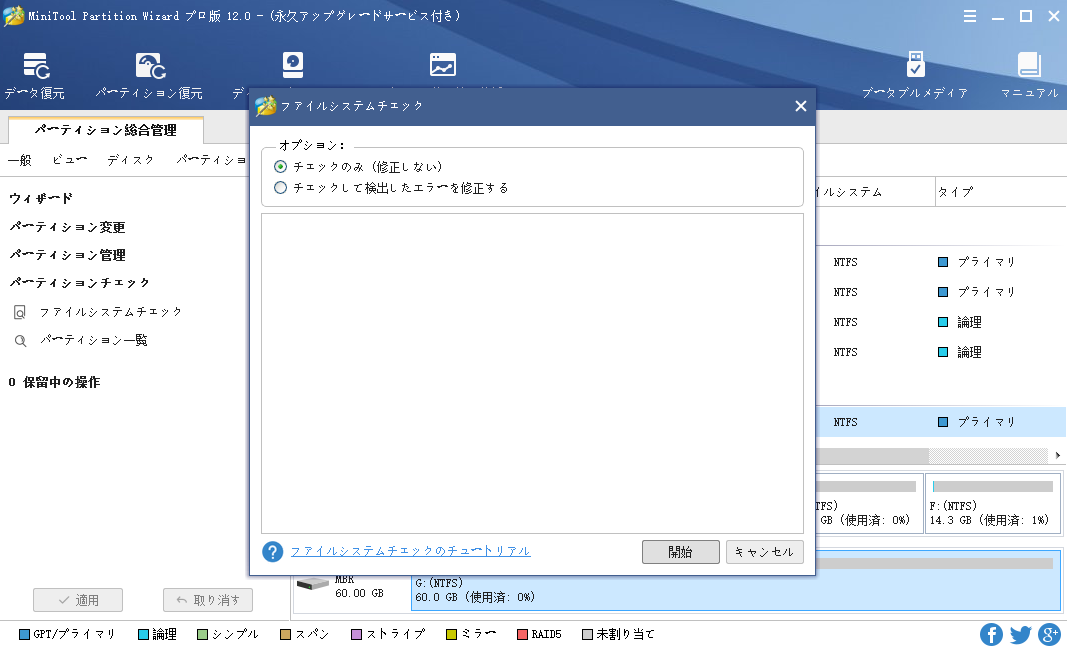Open the ディスク menu
1067x652 pixels.
pyautogui.click(x=130, y=159)
